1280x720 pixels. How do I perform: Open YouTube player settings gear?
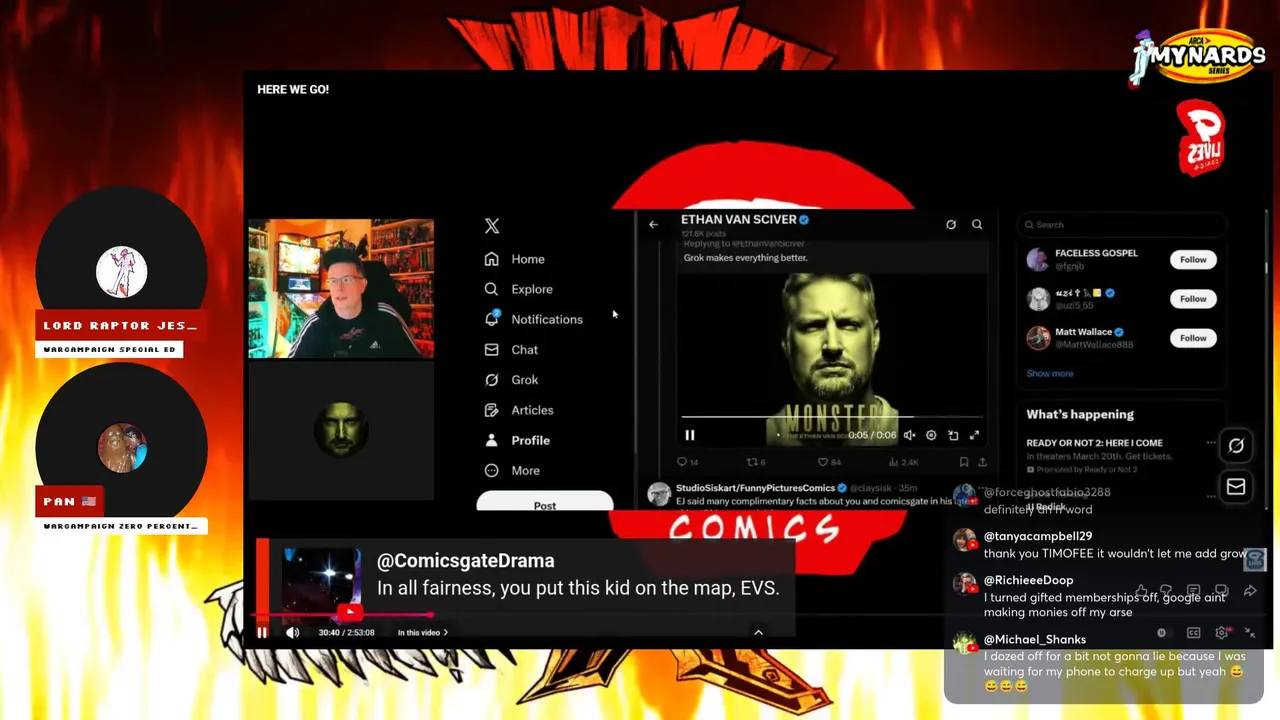tap(1222, 633)
